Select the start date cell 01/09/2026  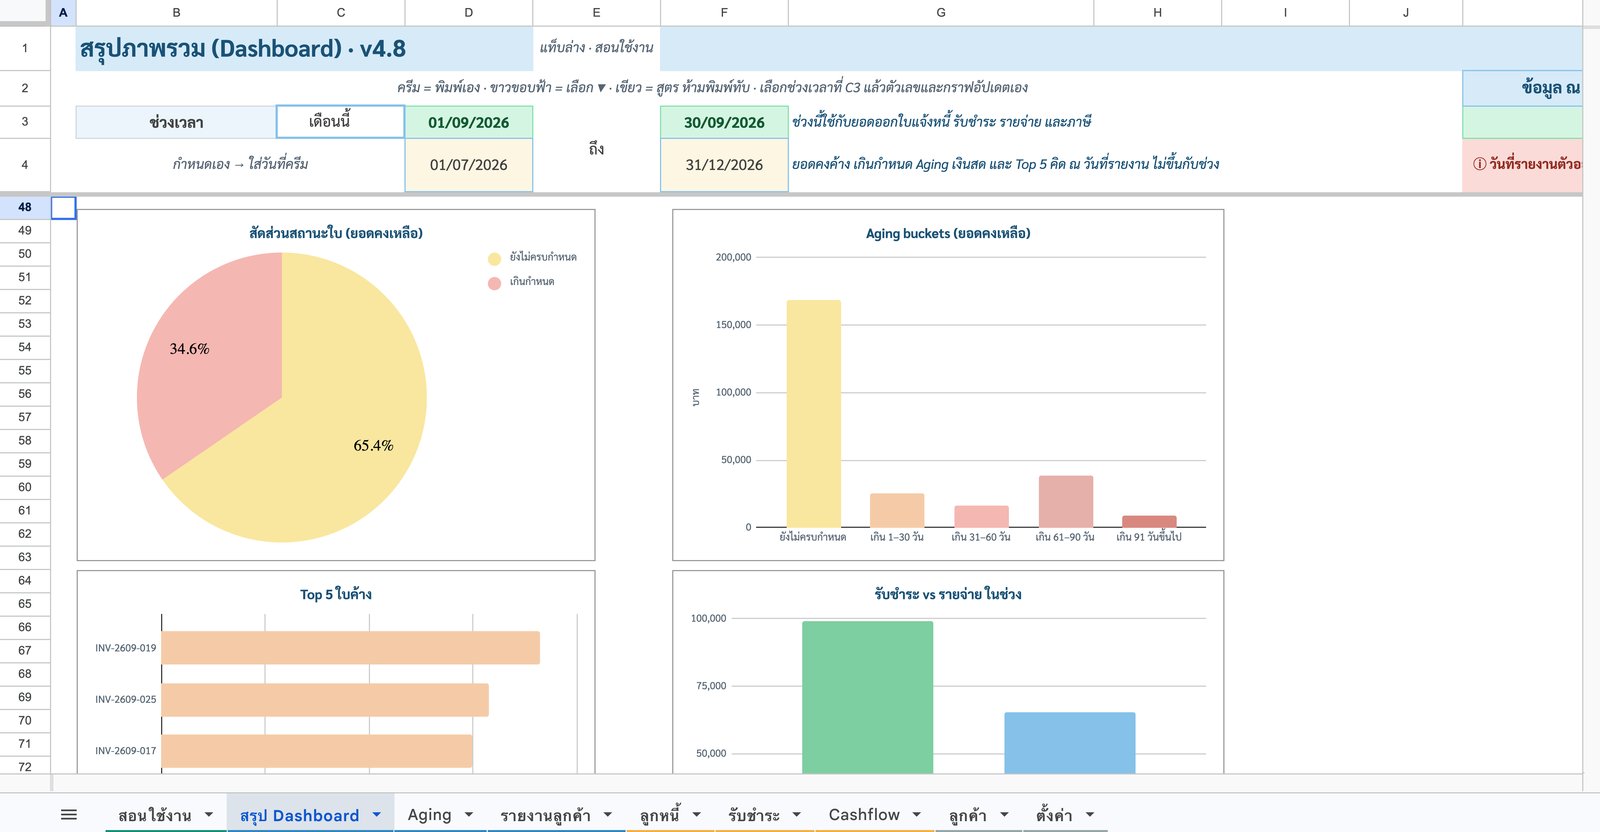pyautogui.click(x=468, y=122)
